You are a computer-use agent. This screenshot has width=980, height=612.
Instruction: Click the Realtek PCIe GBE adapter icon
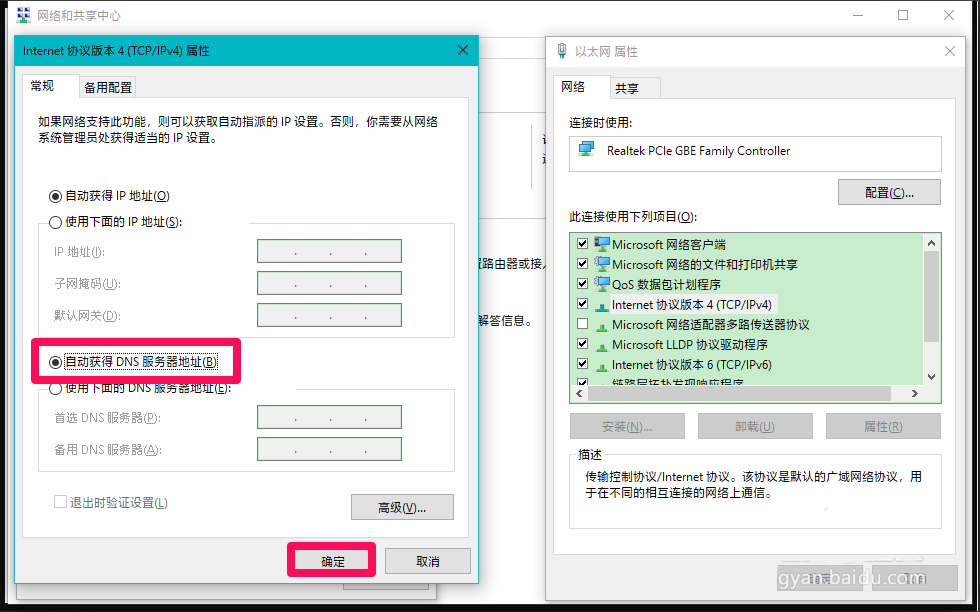(587, 151)
